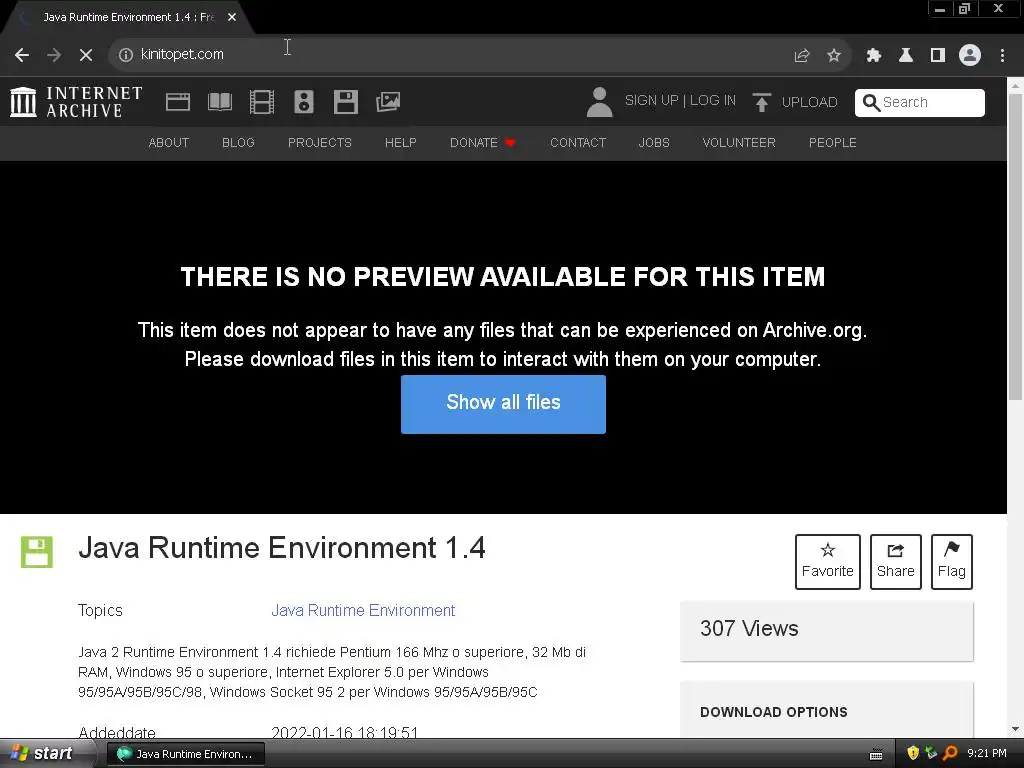Click the DOWNLOAD OPTIONS heading
The width and height of the screenshot is (1024, 768).
point(774,712)
